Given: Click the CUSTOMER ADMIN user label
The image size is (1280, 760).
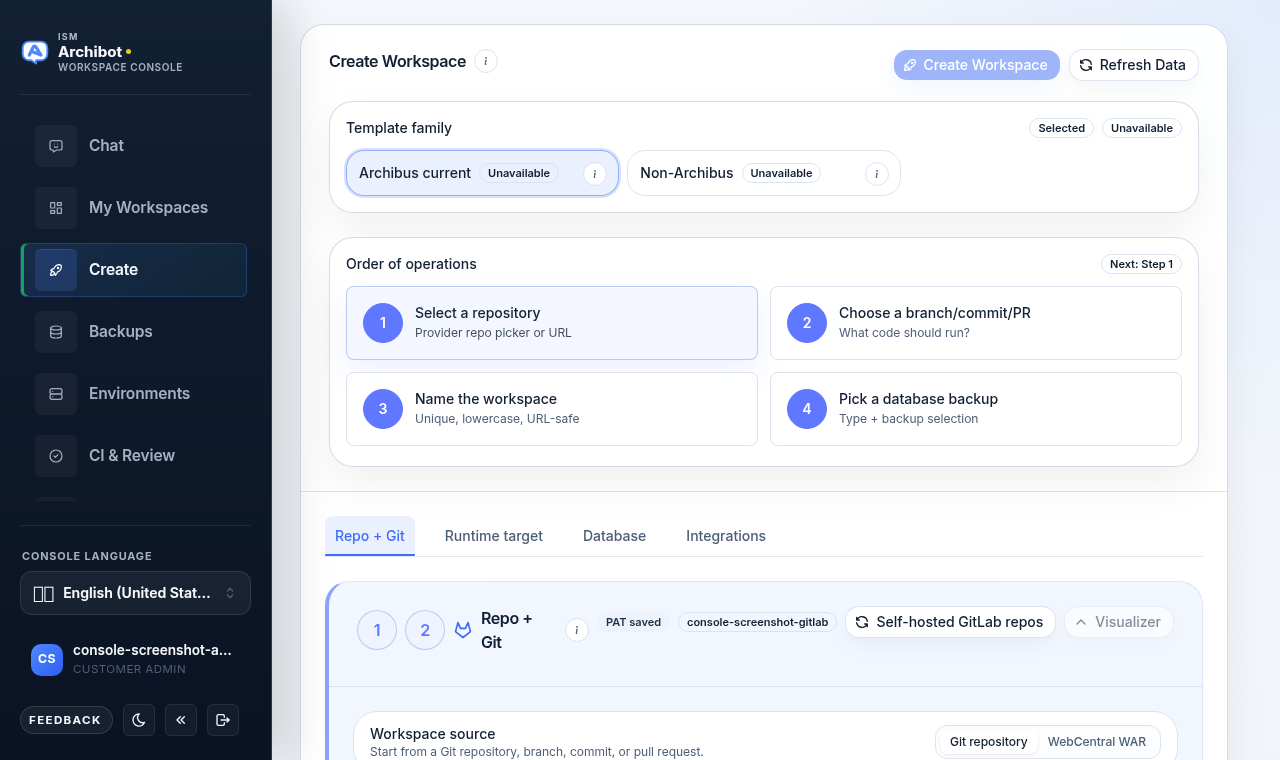Looking at the screenshot, I should (129, 669).
